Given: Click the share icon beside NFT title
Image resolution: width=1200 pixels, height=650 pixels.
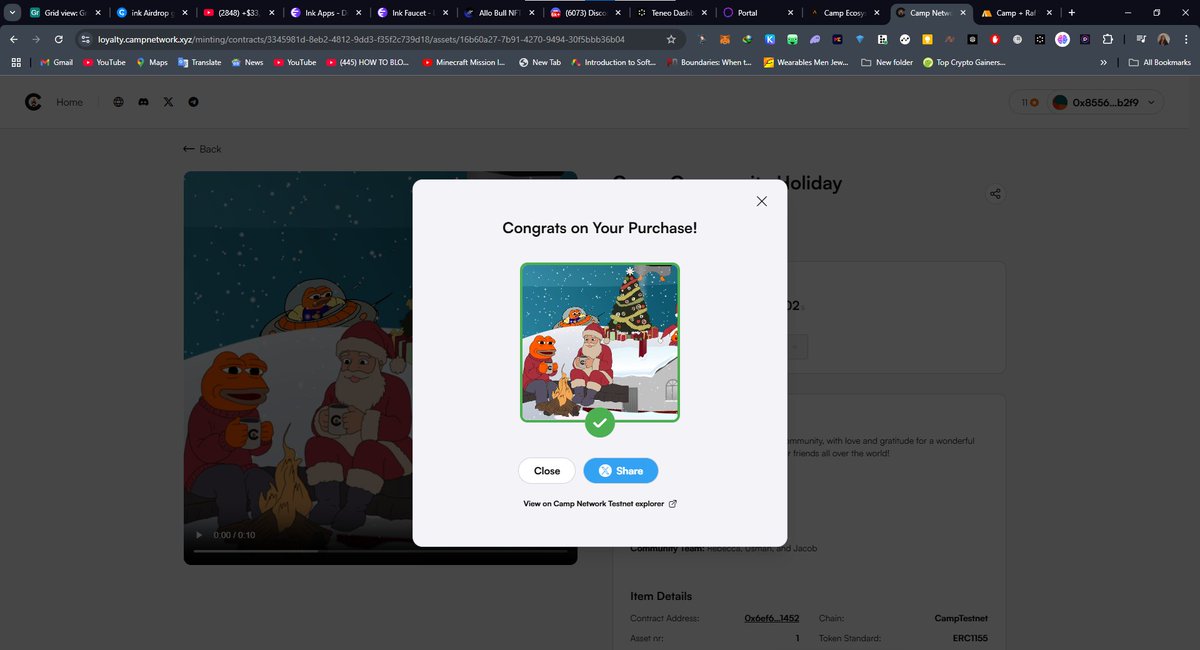Looking at the screenshot, I should click(x=994, y=194).
